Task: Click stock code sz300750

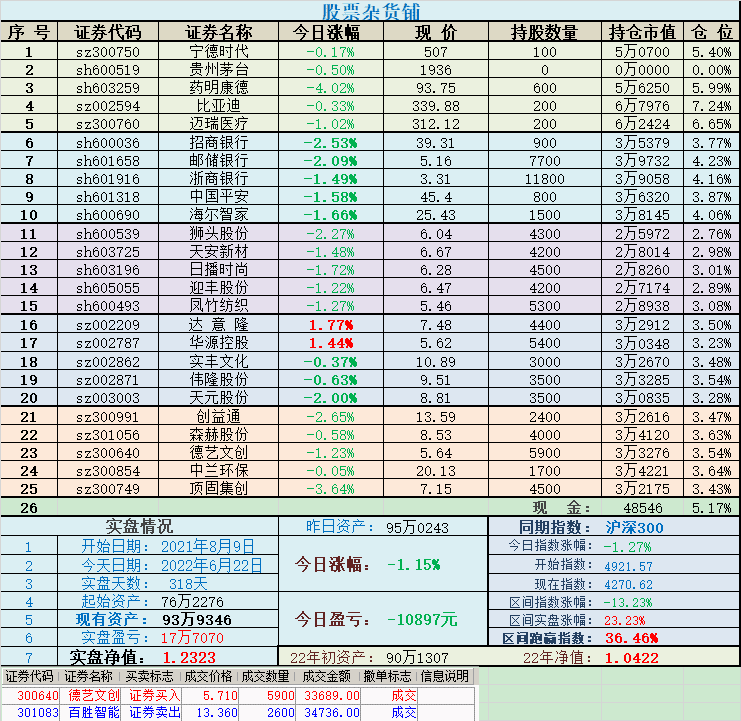Action: (x=108, y=52)
